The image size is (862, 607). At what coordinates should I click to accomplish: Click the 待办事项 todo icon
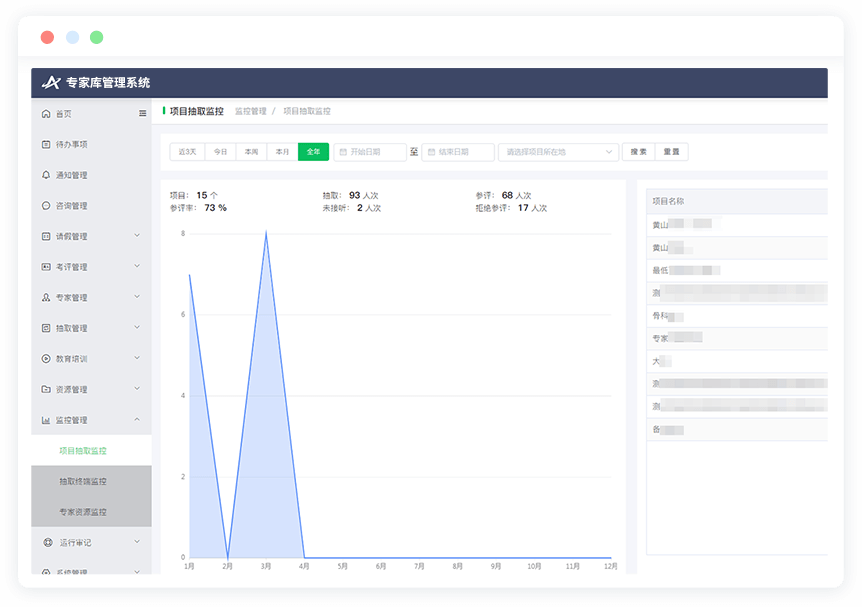46,145
